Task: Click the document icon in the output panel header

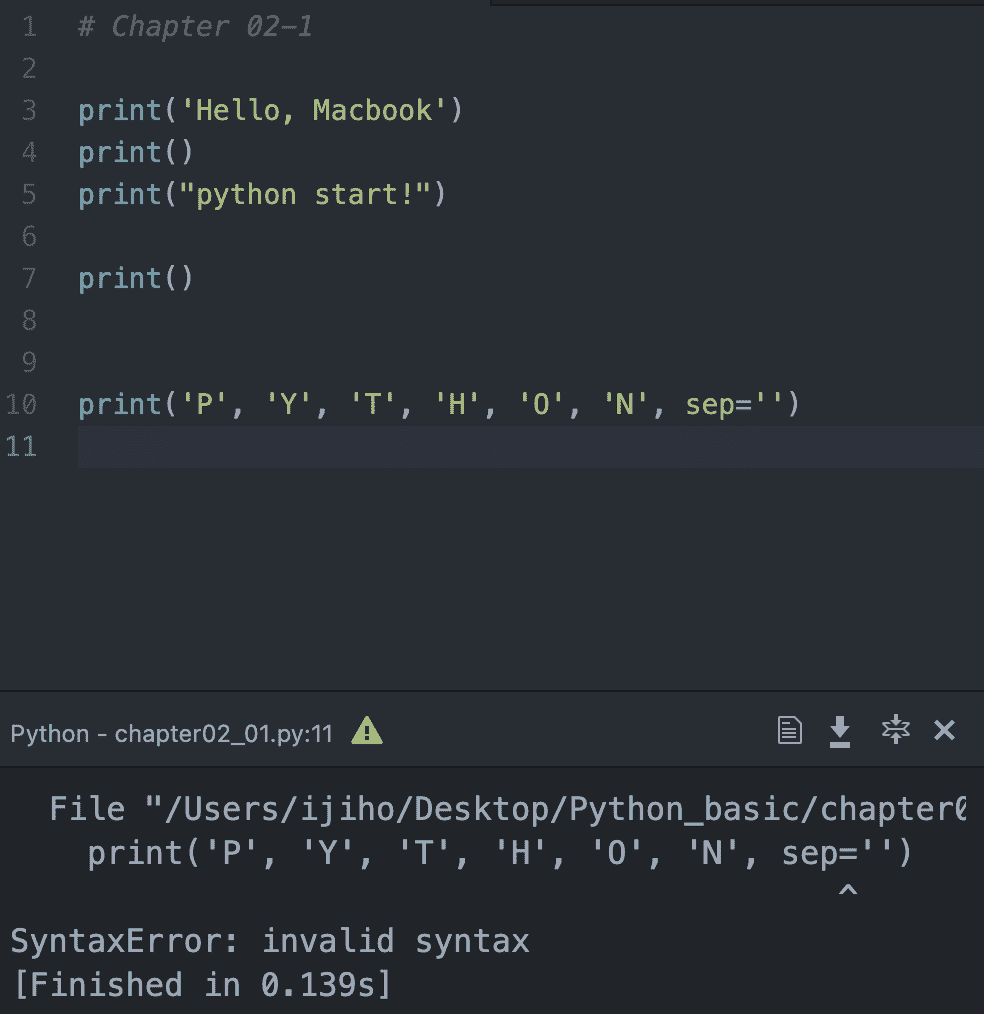Action: (x=790, y=731)
